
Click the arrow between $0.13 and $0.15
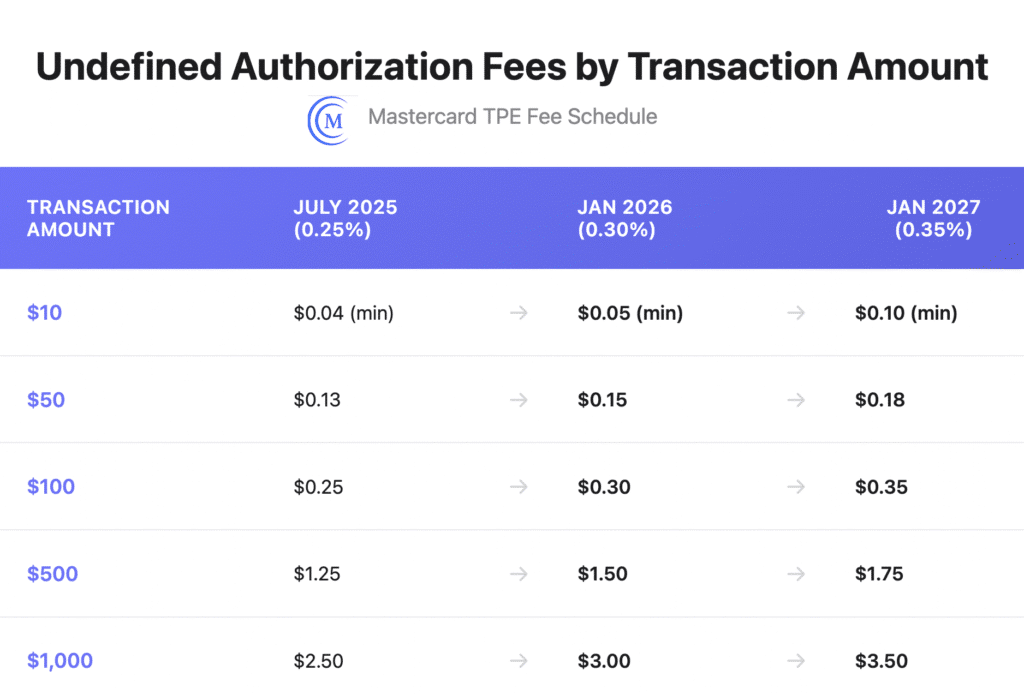click(x=518, y=400)
